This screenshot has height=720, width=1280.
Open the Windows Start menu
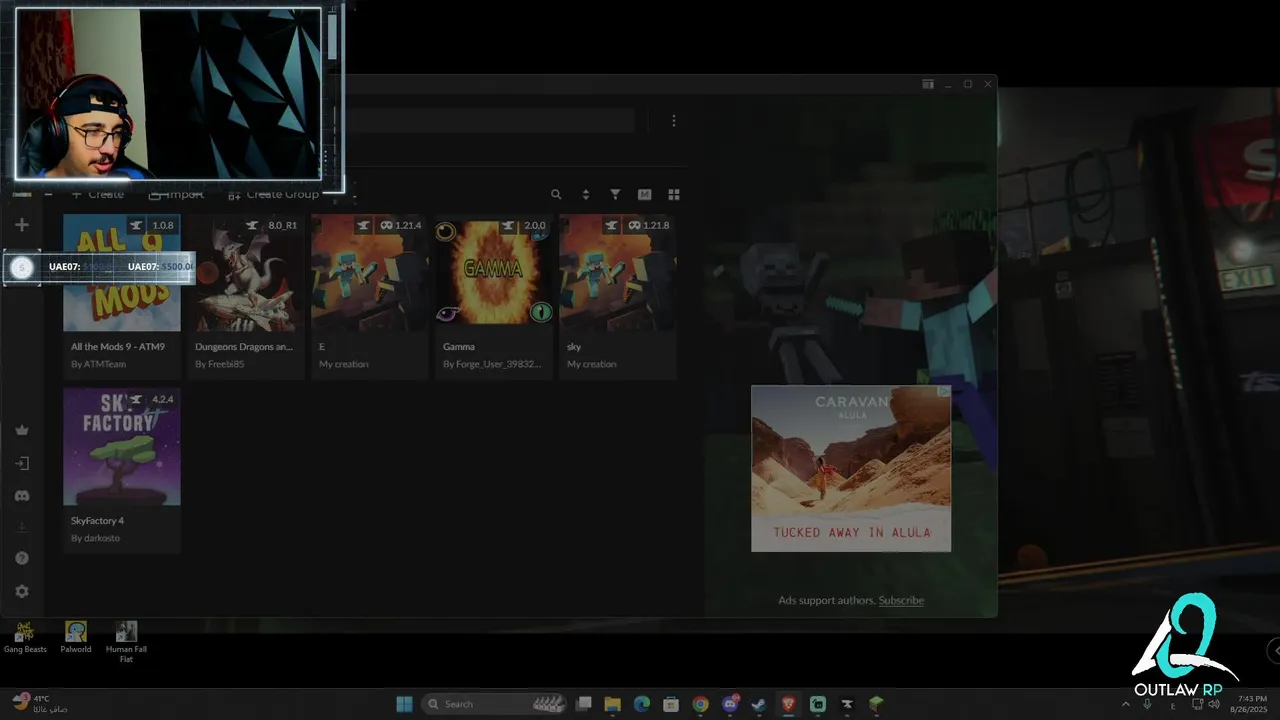click(404, 704)
